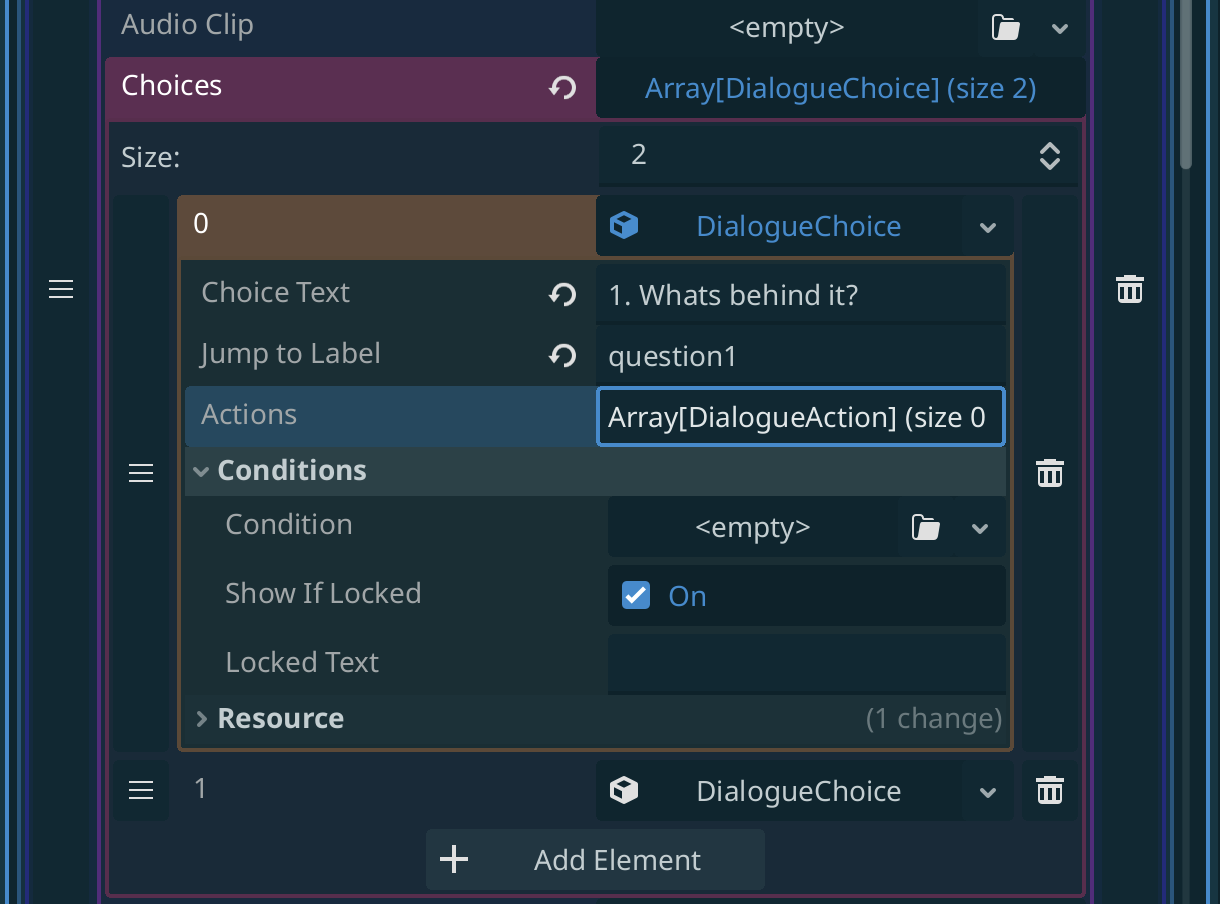Expand the Resource section
Screen dimensions: 1220x904
[x=201, y=718]
